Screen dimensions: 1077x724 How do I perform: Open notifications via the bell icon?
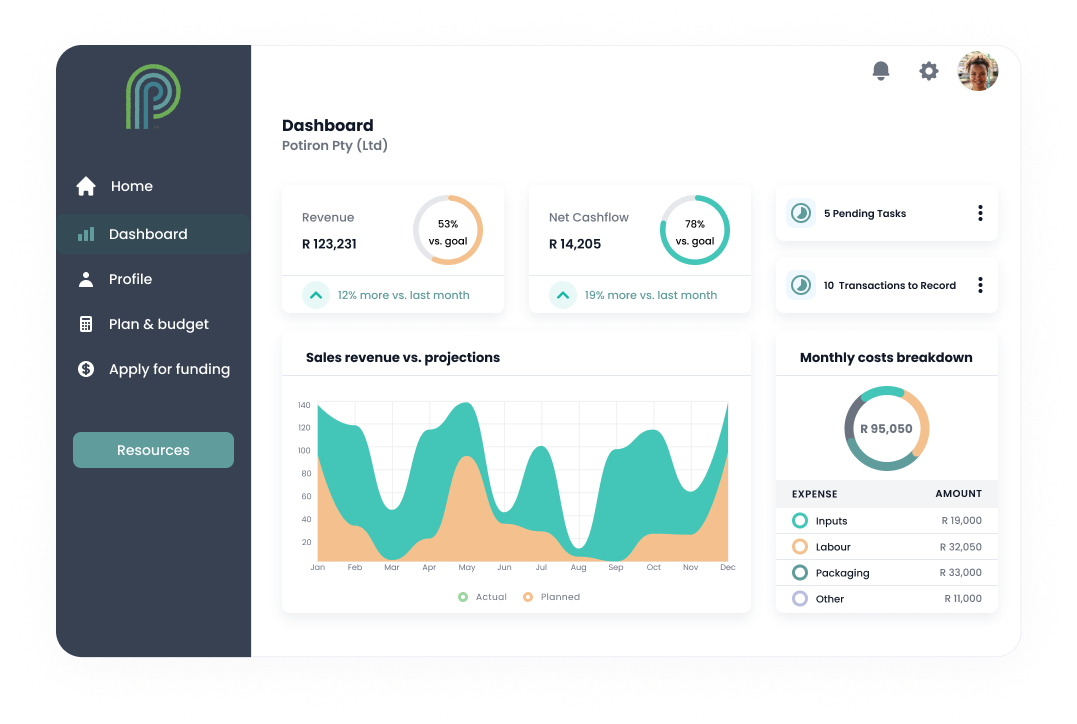click(x=880, y=71)
